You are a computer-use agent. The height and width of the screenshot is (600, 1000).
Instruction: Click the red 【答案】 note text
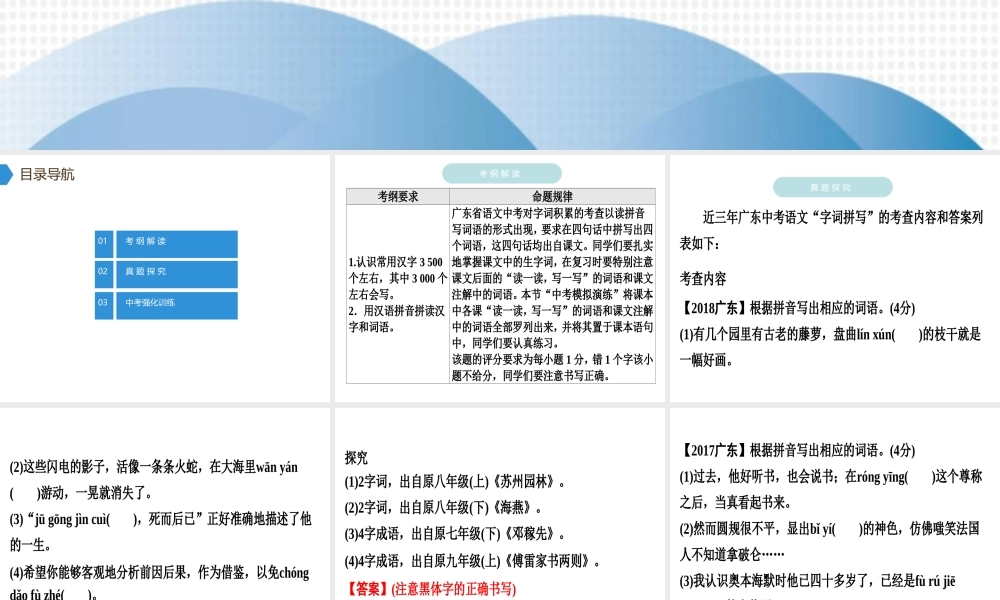pyautogui.click(x=430, y=589)
